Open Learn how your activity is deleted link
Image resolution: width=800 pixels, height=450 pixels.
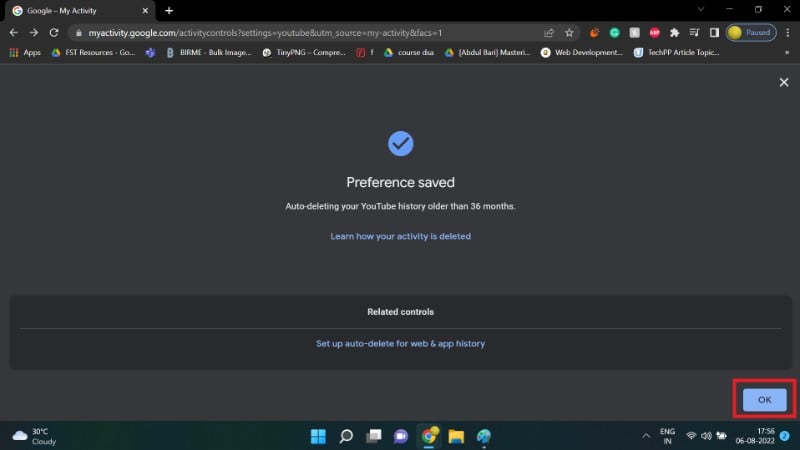tap(401, 236)
